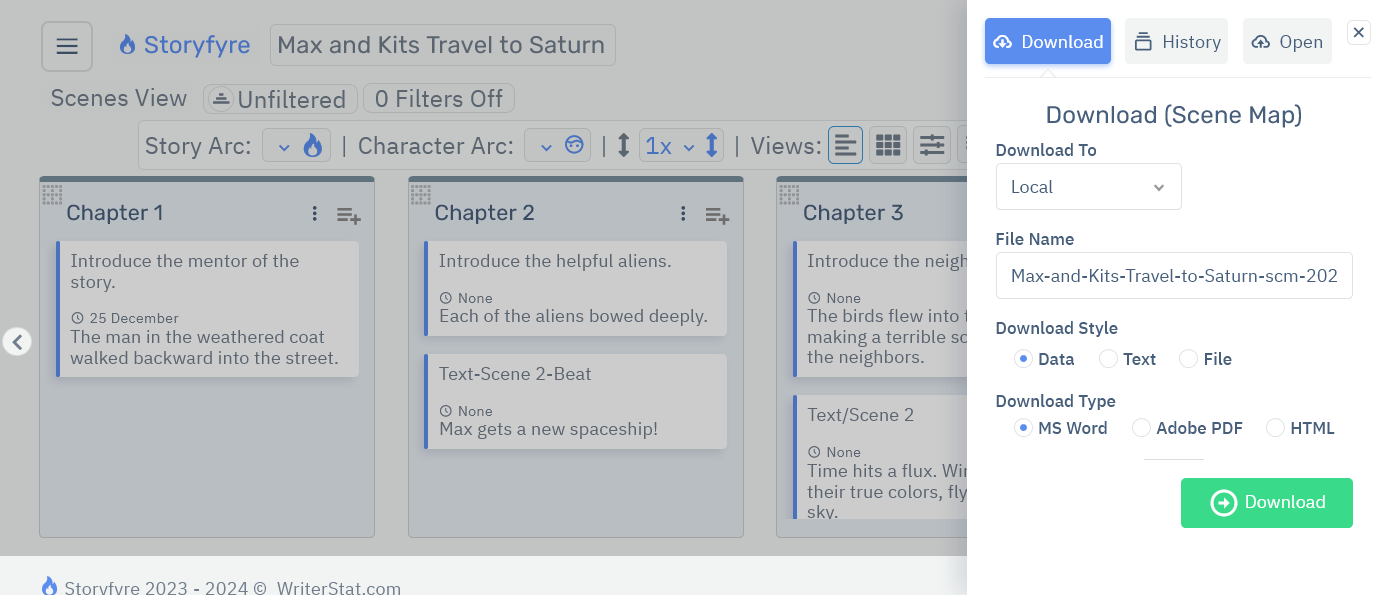The width and height of the screenshot is (1392, 595).
Task: Open the Download To dropdown
Action: [1088, 186]
